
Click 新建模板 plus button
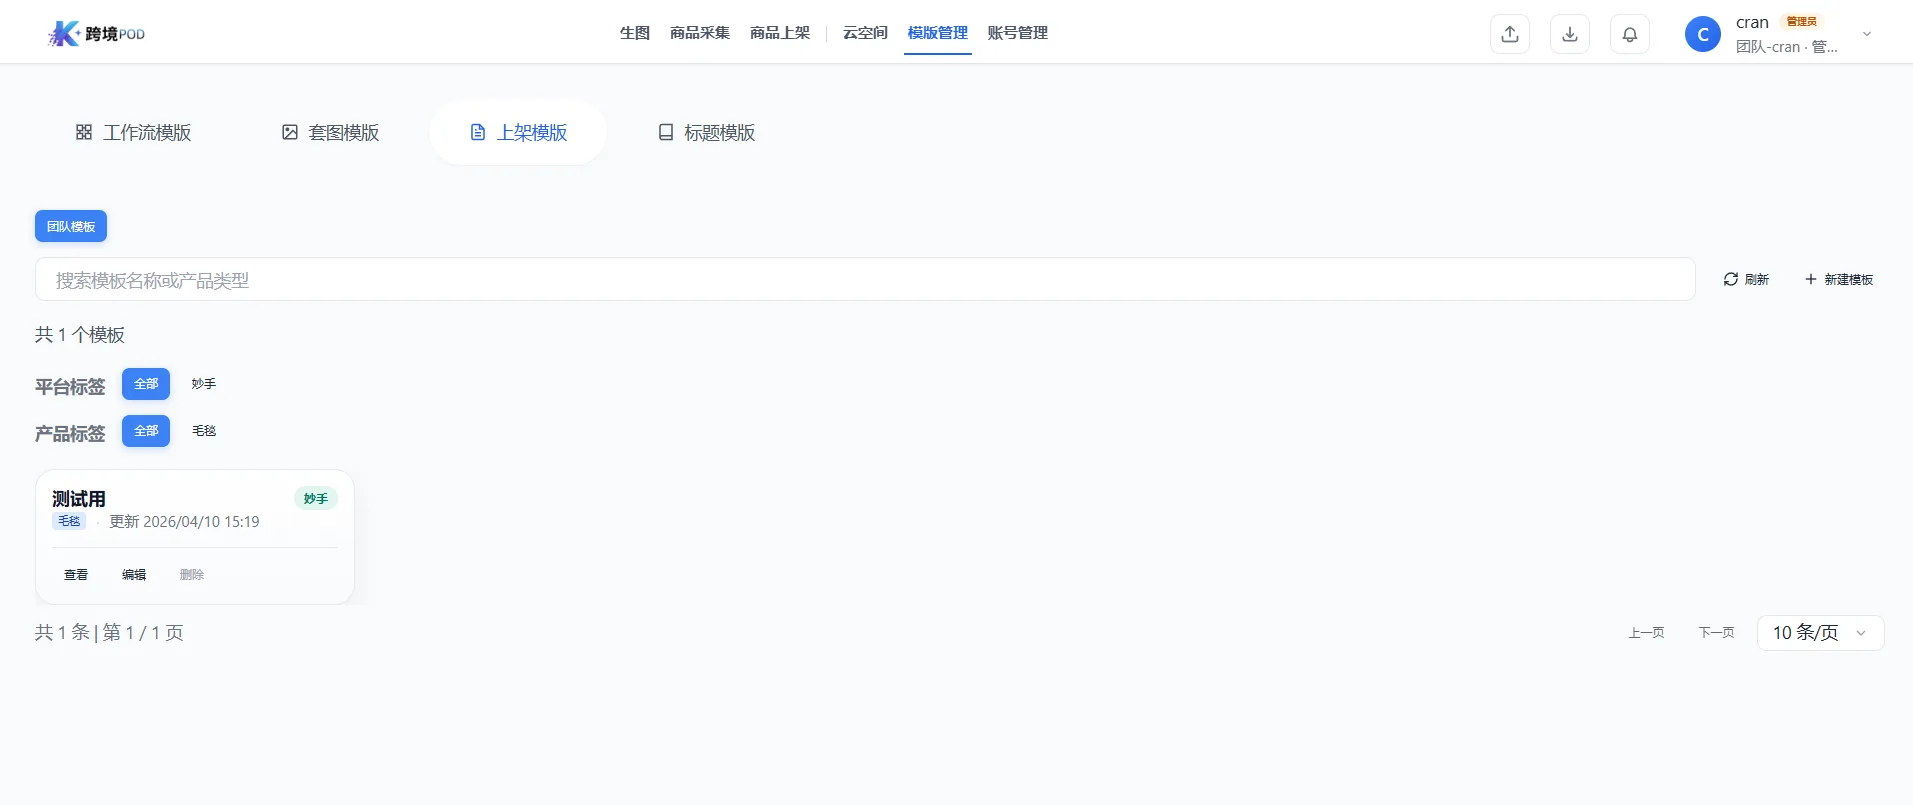[x=1838, y=280]
